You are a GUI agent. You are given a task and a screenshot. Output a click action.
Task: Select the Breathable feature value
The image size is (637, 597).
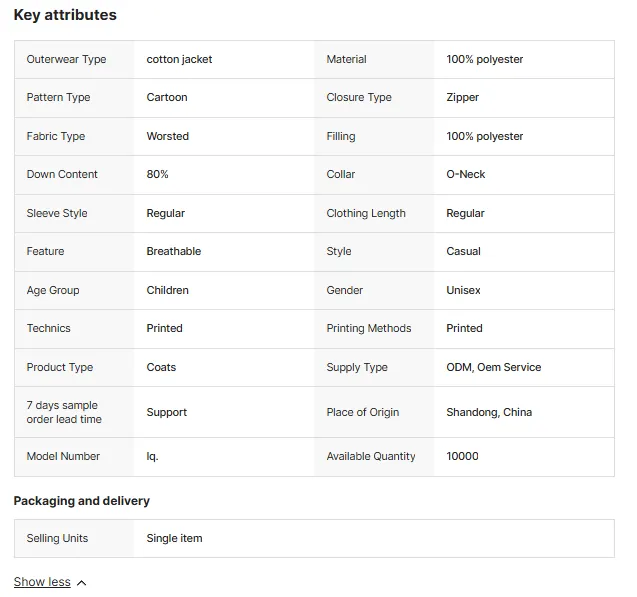coord(173,251)
